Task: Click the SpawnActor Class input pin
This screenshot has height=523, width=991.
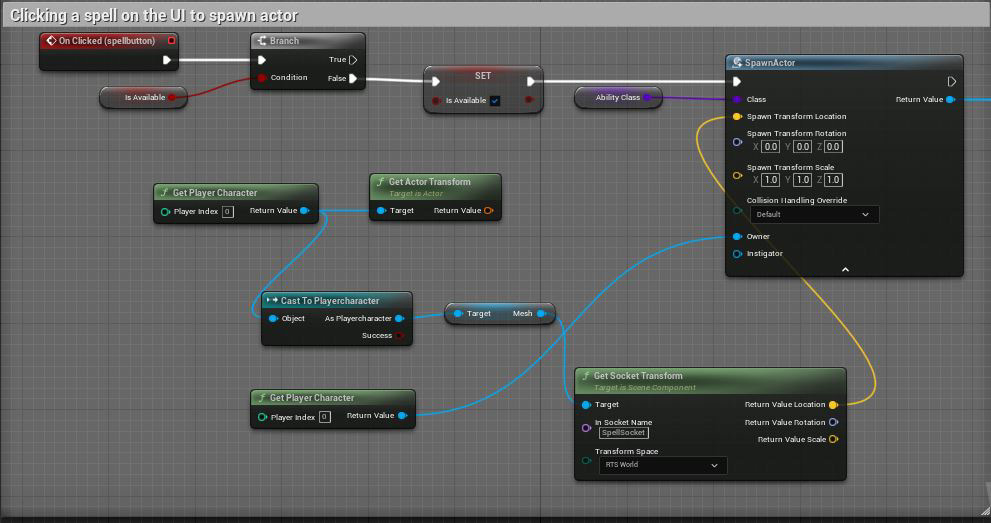Action: 737,99
